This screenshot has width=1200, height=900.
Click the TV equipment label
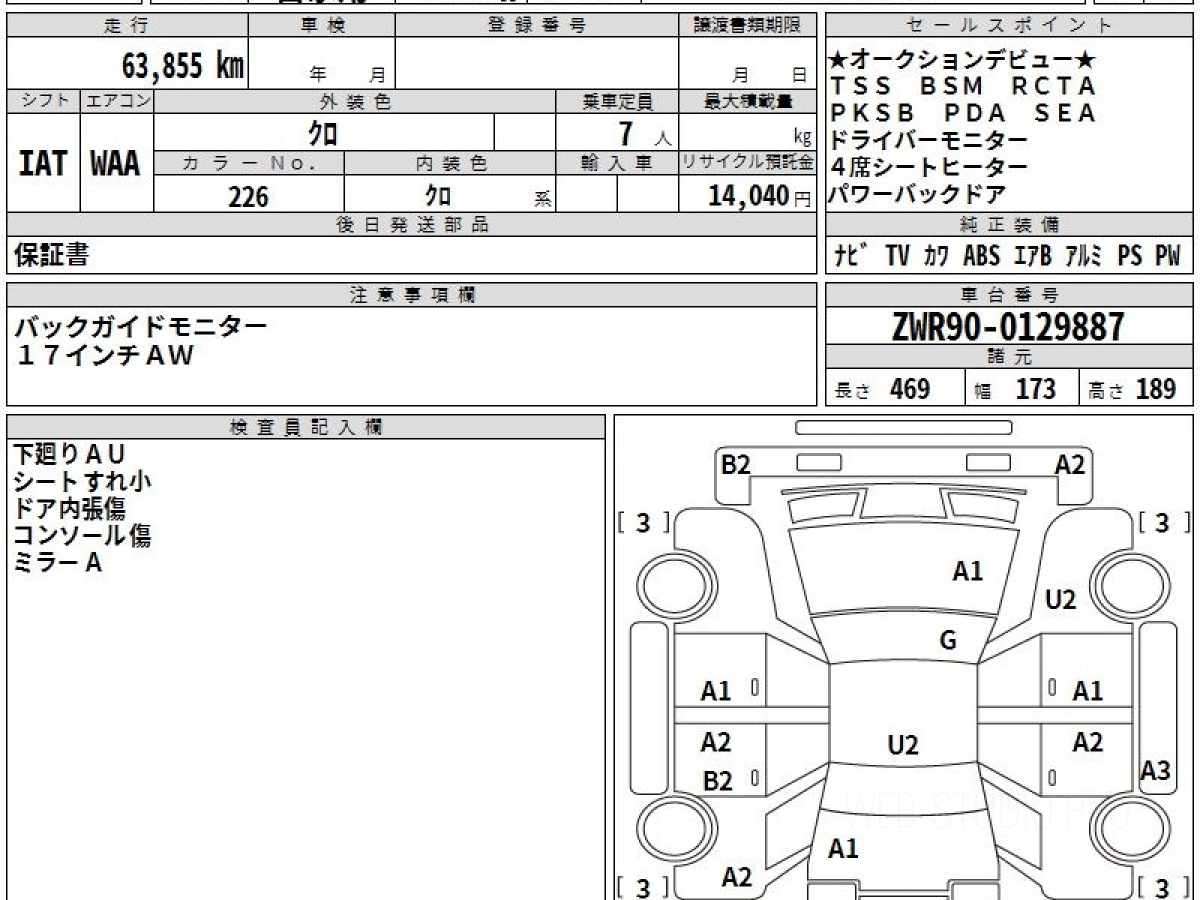[898, 256]
